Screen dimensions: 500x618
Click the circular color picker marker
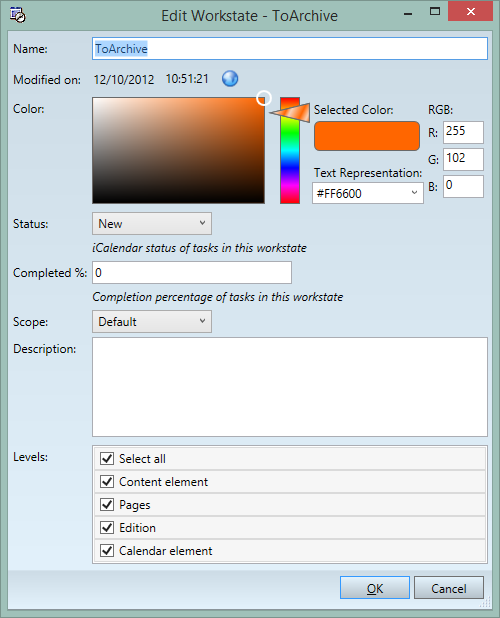pyautogui.click(x=264, y=99)
